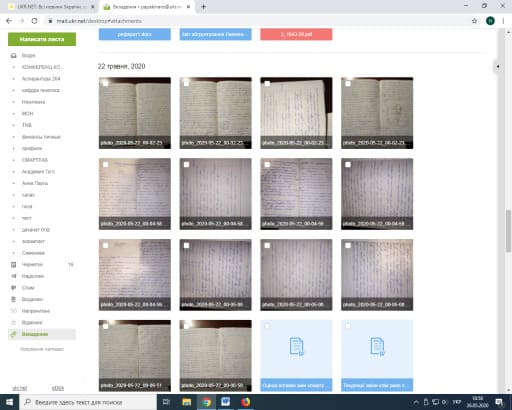Click the browser bookmark star icon
512x410 pixels.
pos(474,21)
